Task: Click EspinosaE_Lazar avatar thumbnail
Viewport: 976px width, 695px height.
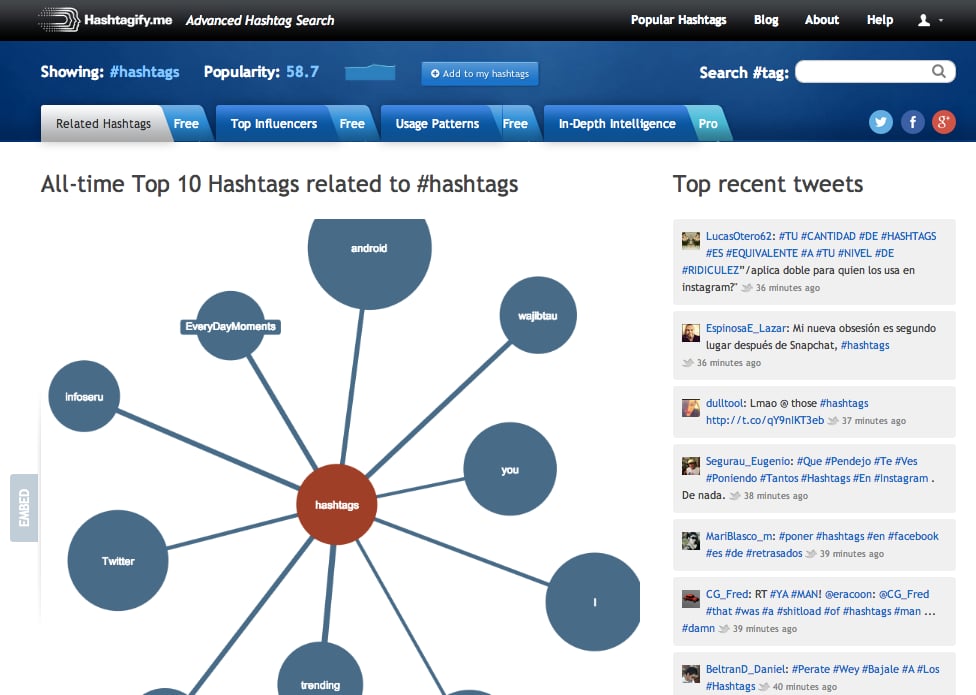Action: (691, 333)
